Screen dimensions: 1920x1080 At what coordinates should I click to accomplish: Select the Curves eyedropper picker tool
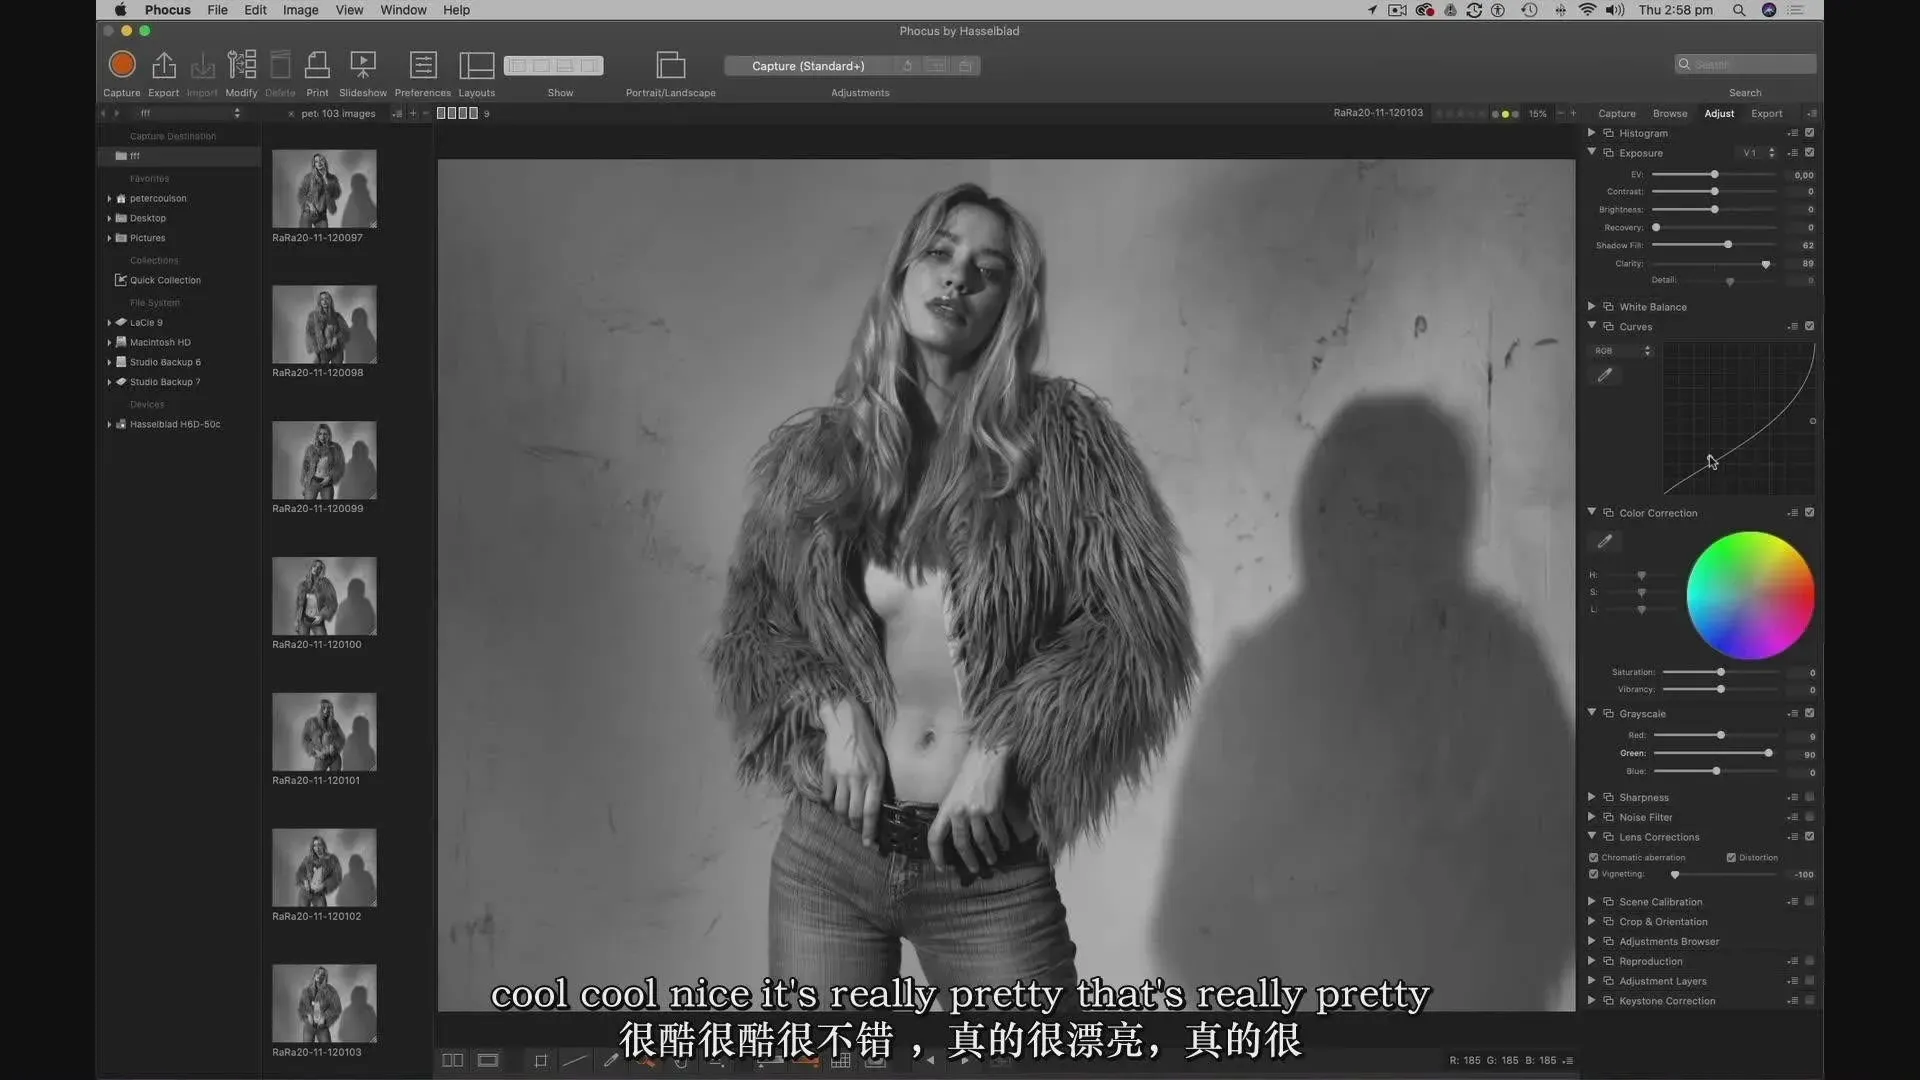click(x=1605, y=375)
